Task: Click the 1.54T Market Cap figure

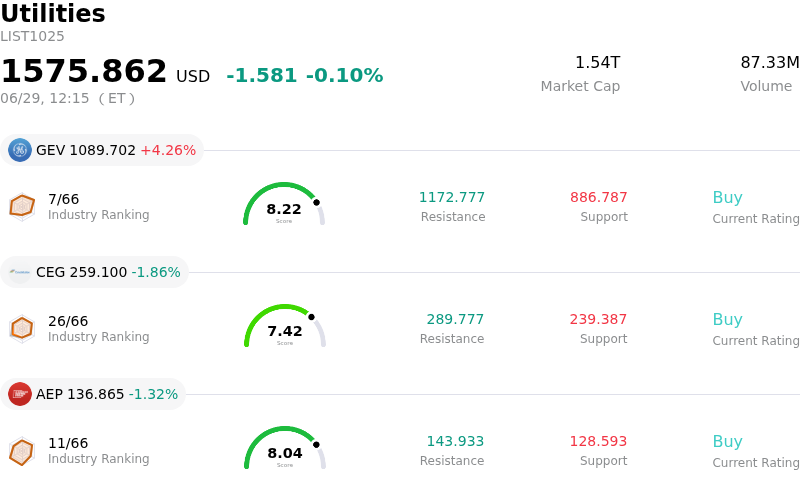Action: [x=597, y=62]
